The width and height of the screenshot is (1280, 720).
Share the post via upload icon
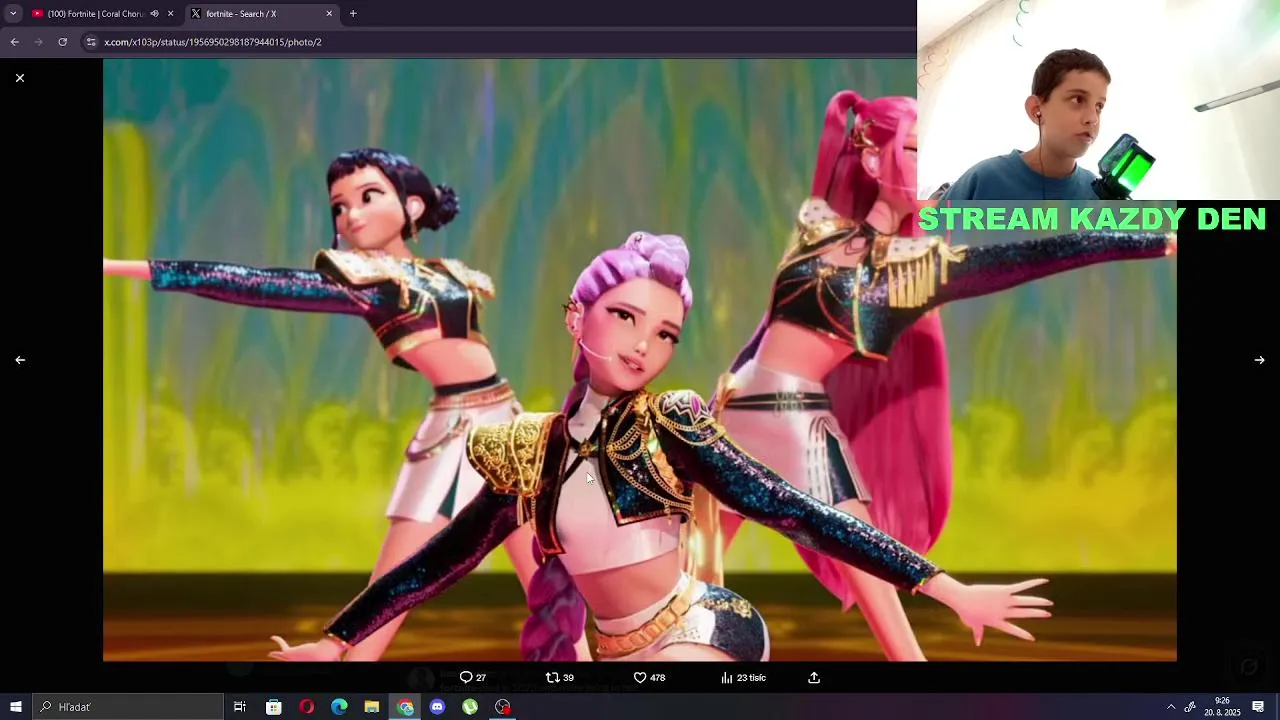[x=814, y=677]
